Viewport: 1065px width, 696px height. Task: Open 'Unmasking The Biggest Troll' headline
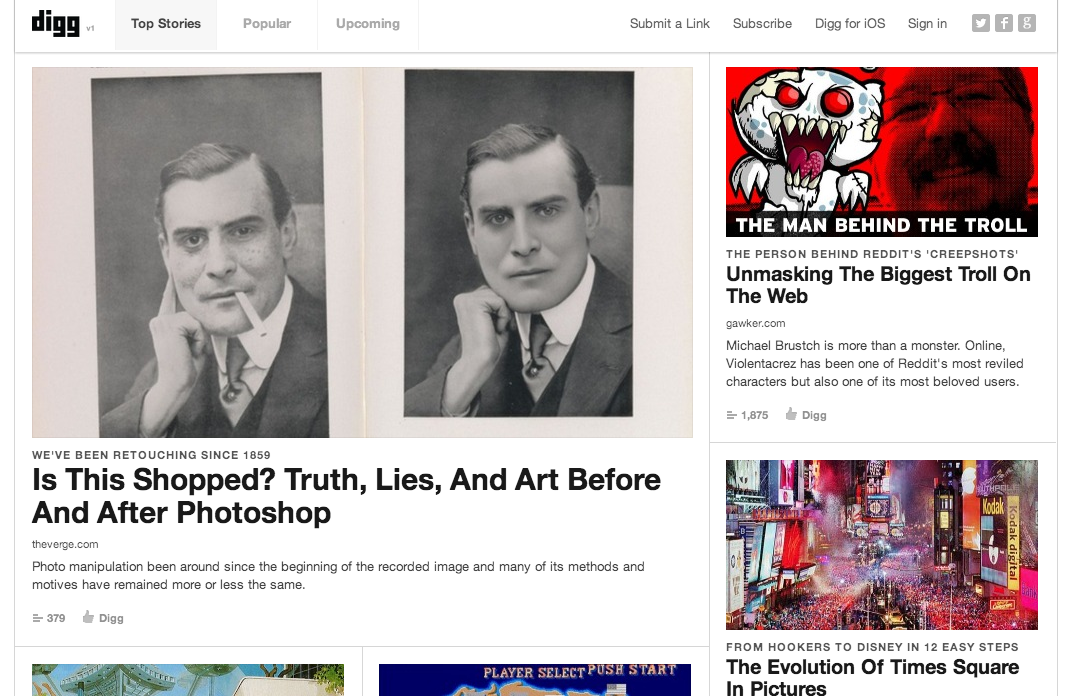tap(877, 285)
